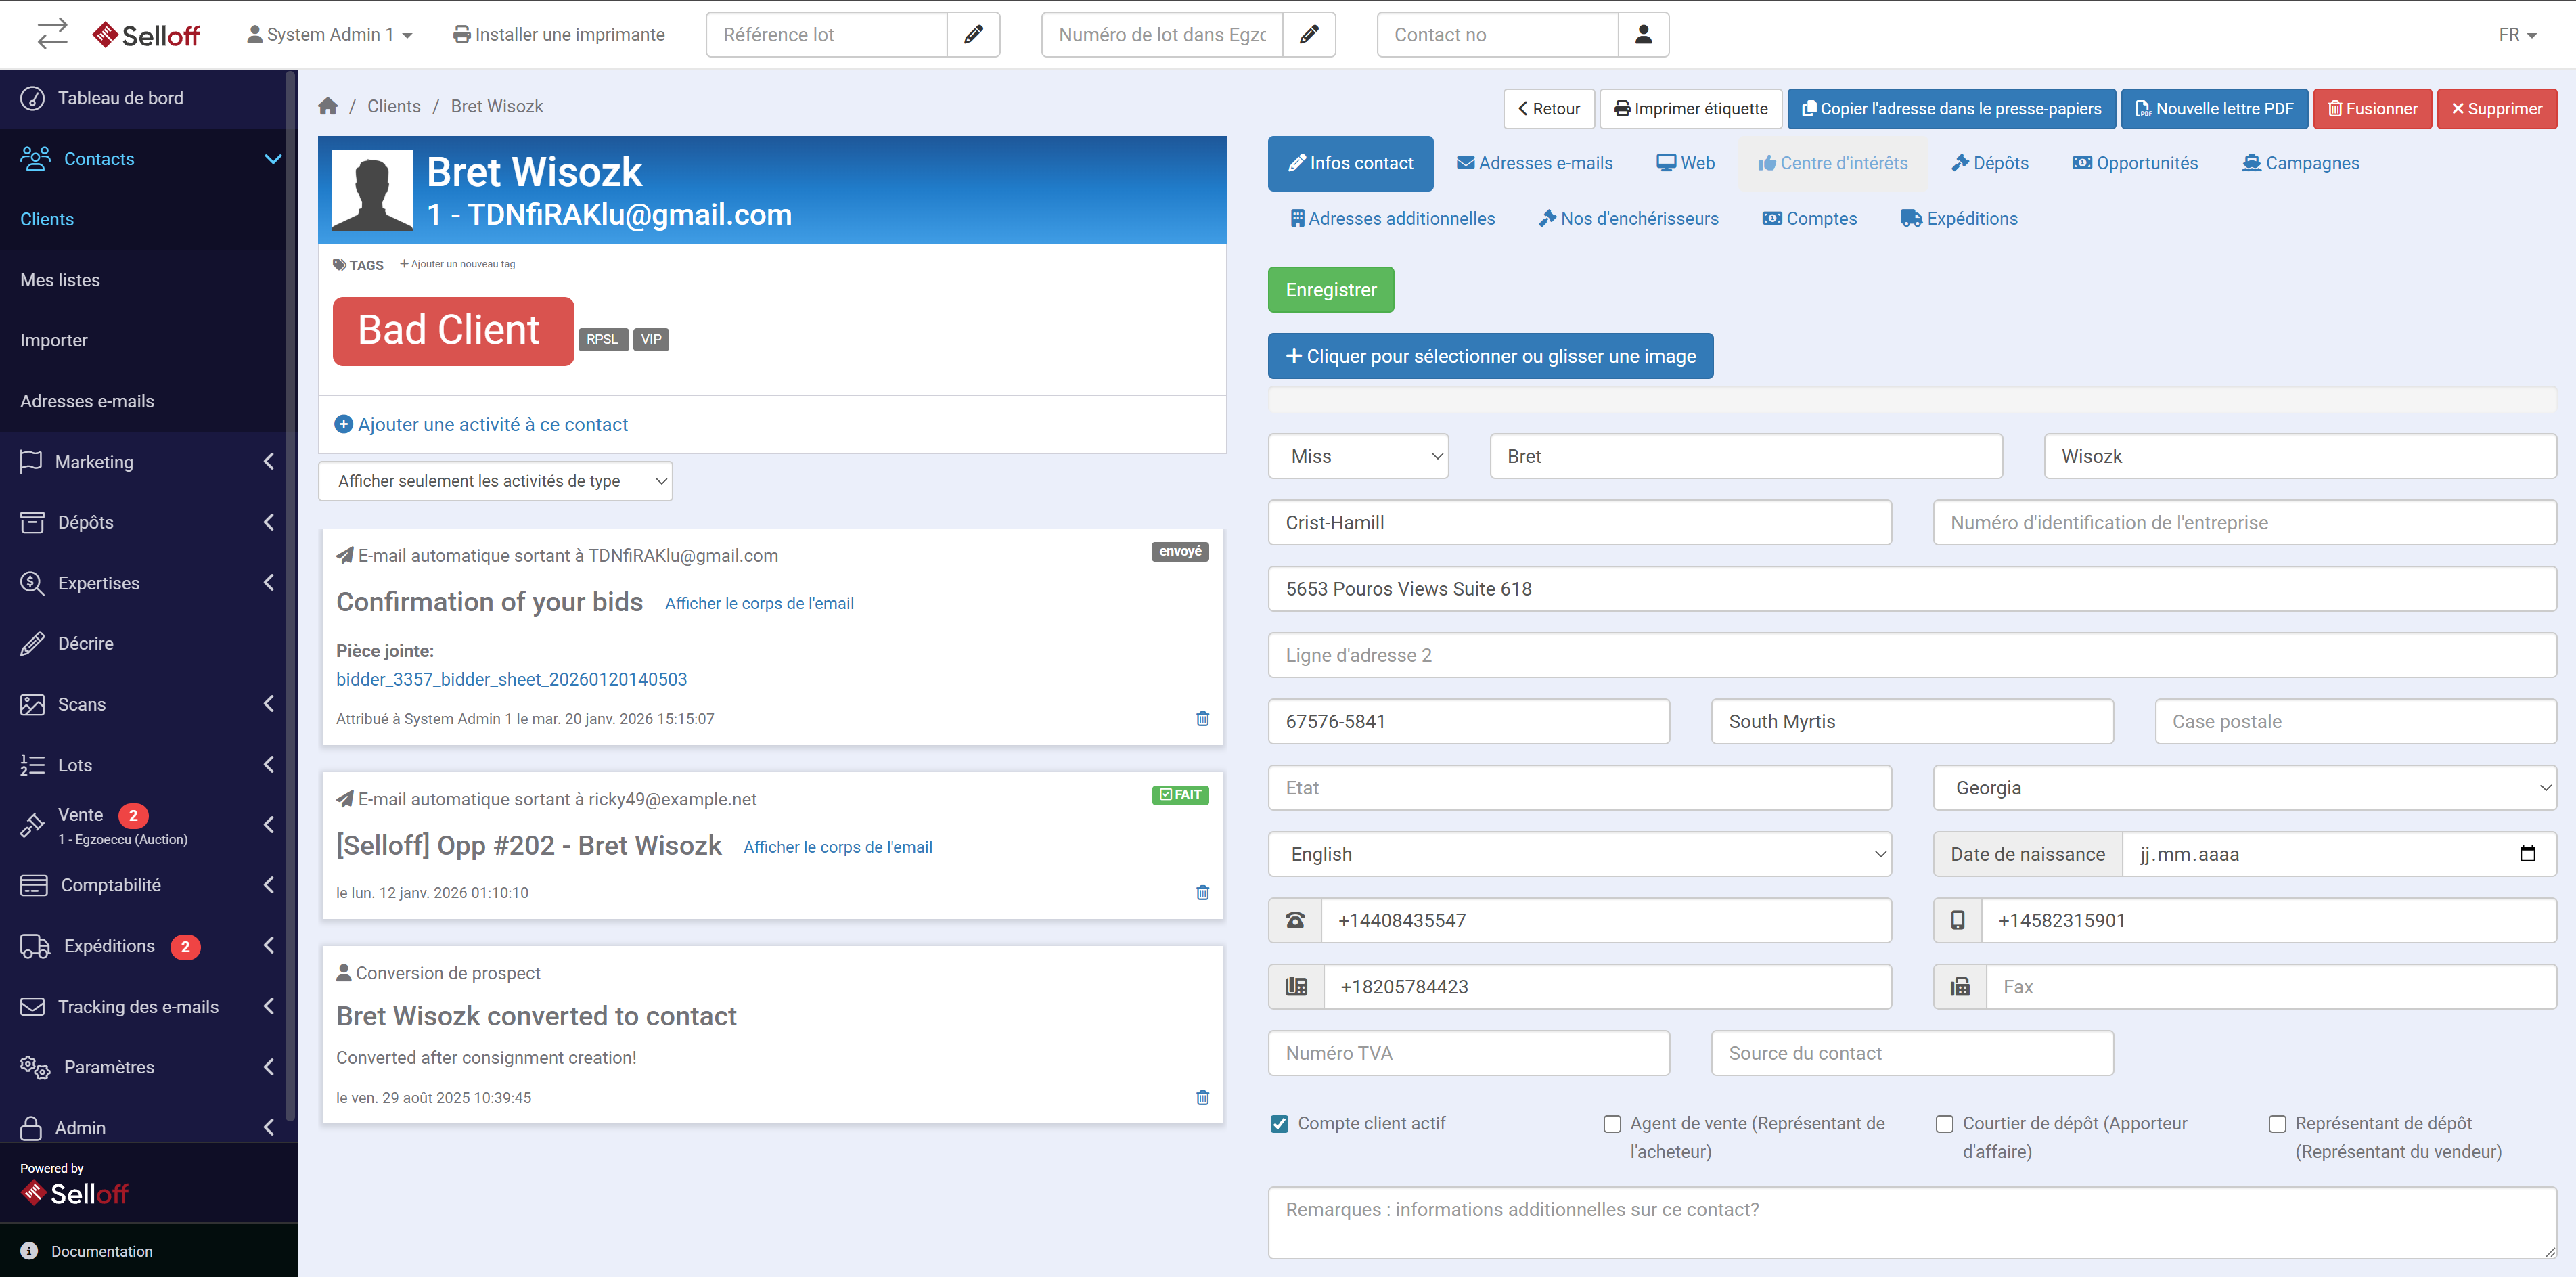
Task: Uncheck Compte client actif checkbox
Action: [1279, 1123]
